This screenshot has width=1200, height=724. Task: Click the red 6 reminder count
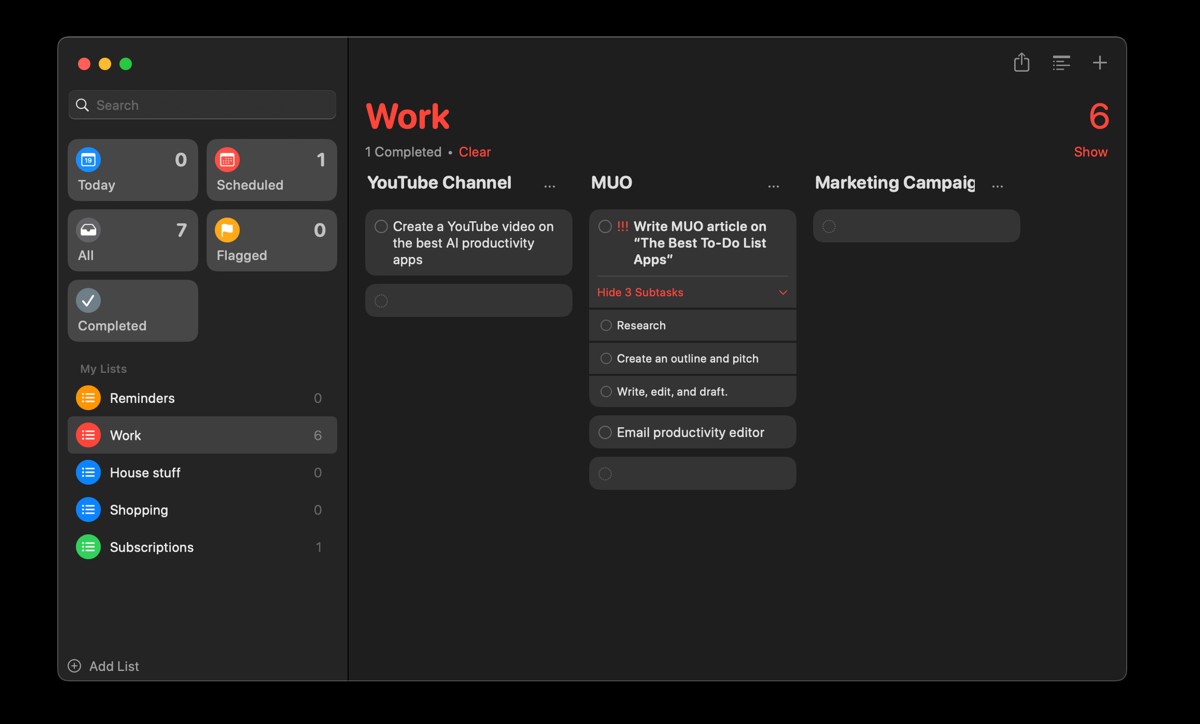coord(1099,117)
